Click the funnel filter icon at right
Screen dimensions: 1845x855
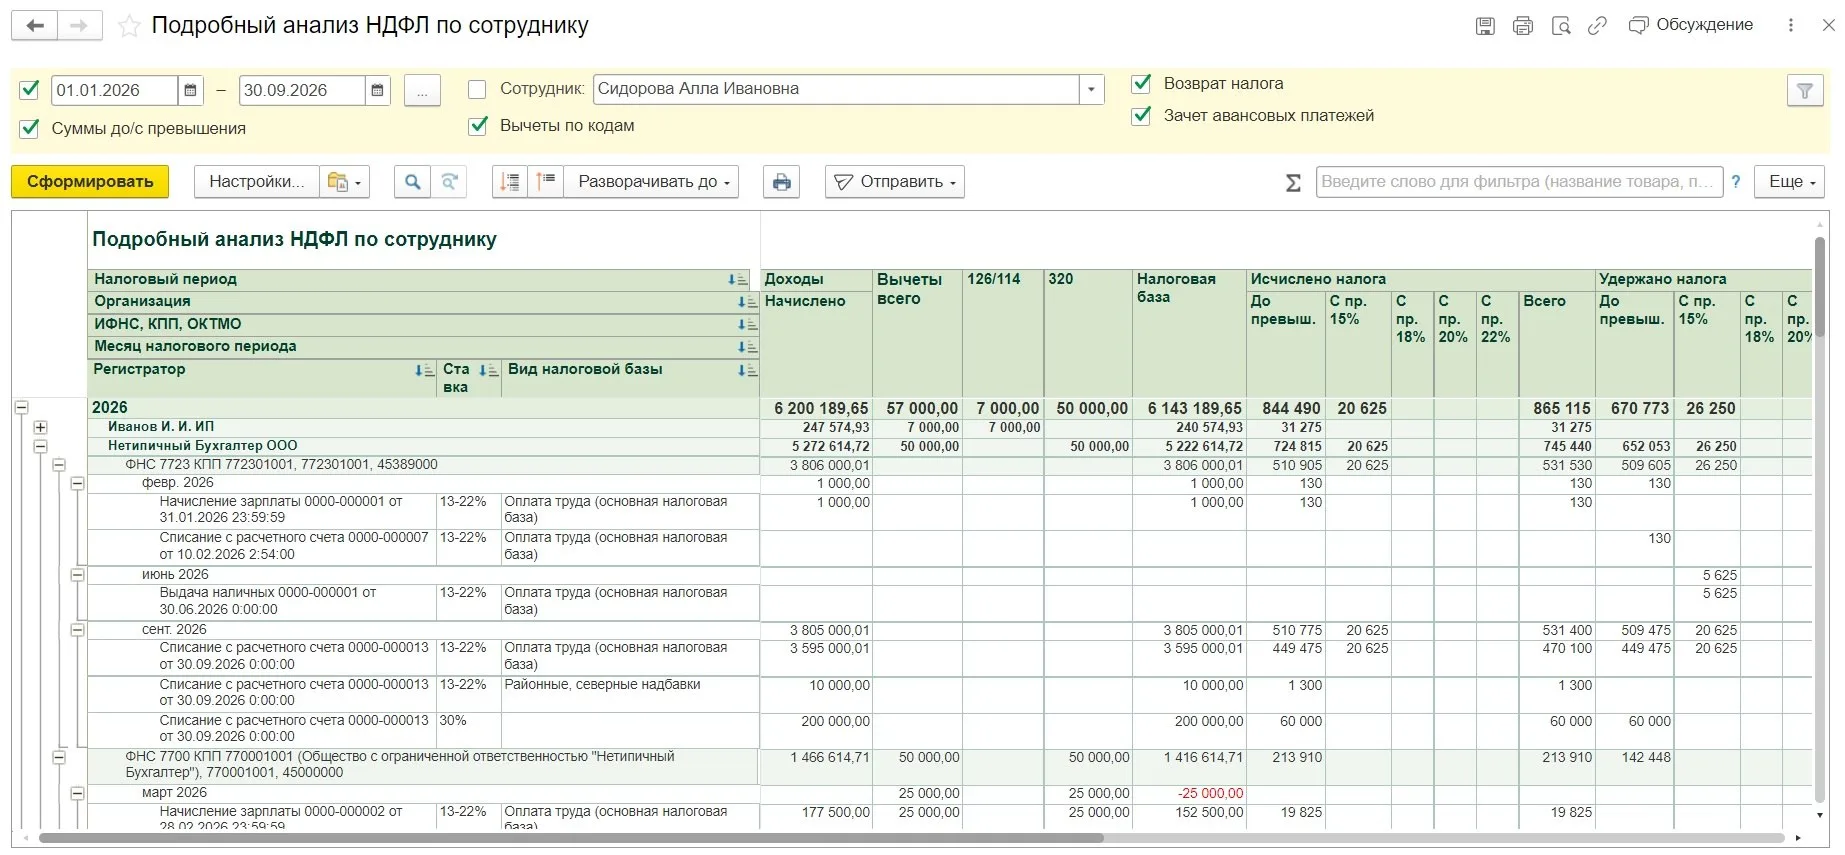(x=1805, y=91)
